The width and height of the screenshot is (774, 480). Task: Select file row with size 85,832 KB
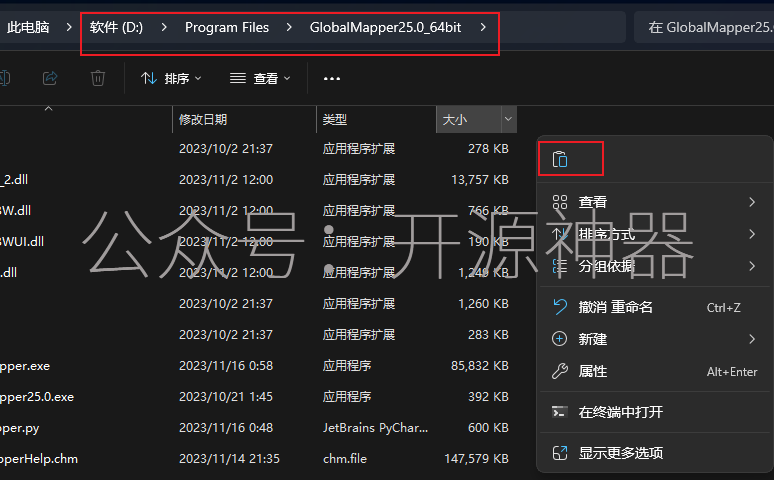257,366
